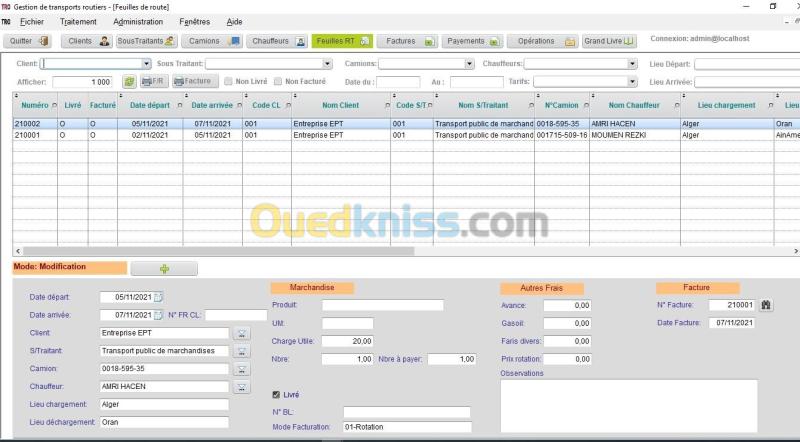Expand the Camions filter dropdown

469,64
